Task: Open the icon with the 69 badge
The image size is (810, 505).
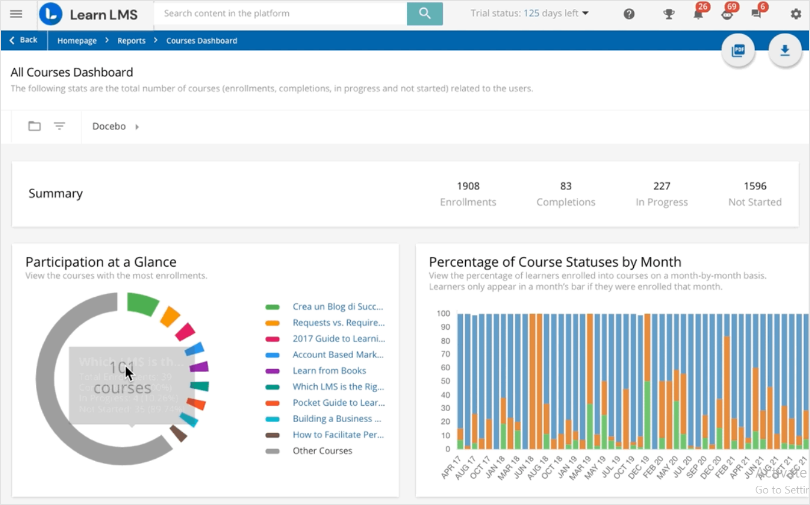Action: coord(727,14)
